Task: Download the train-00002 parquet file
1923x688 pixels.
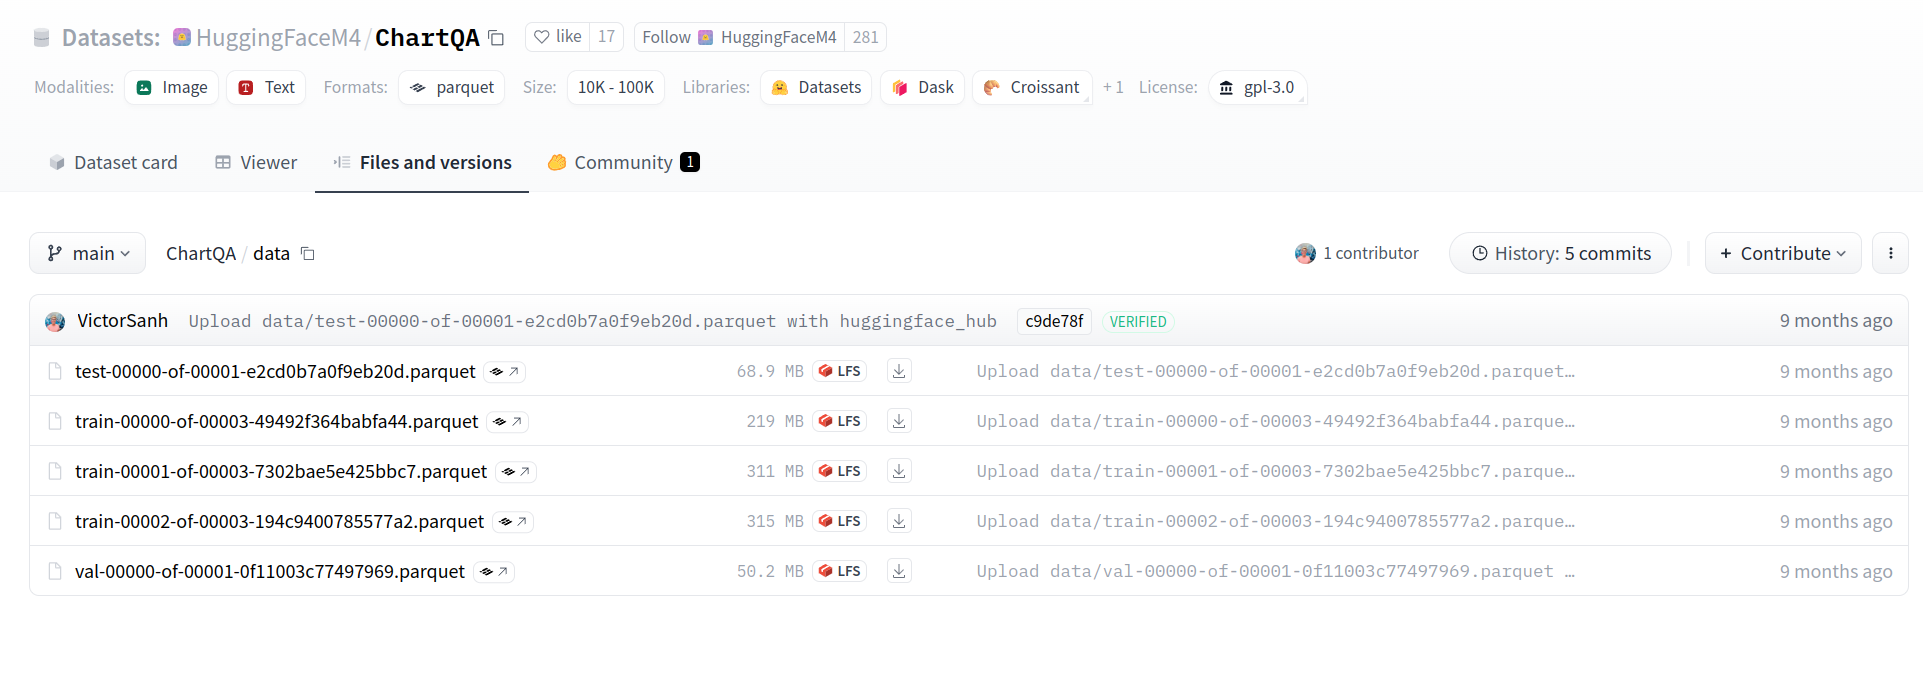Action: pyautogui.click(x=899, y=521)
